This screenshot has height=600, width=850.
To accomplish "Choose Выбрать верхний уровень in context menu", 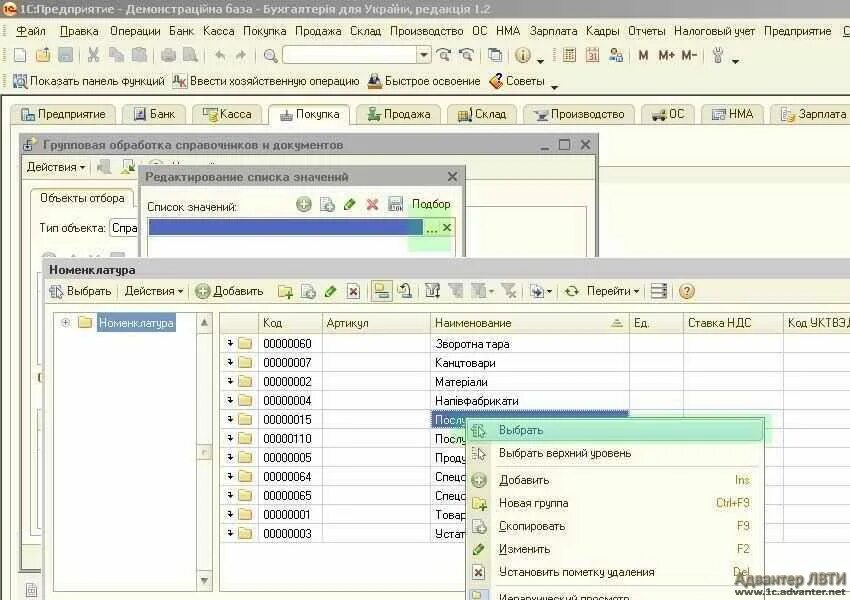I will [616, 453].
